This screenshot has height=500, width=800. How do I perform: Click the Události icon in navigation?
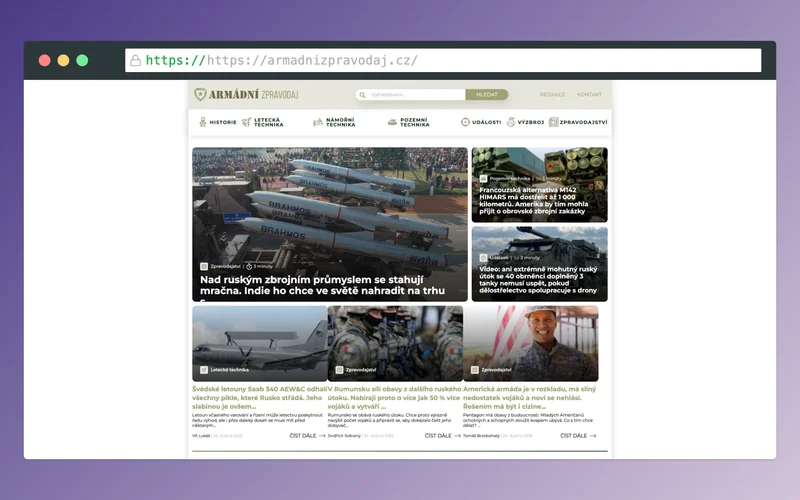point(465,122)
